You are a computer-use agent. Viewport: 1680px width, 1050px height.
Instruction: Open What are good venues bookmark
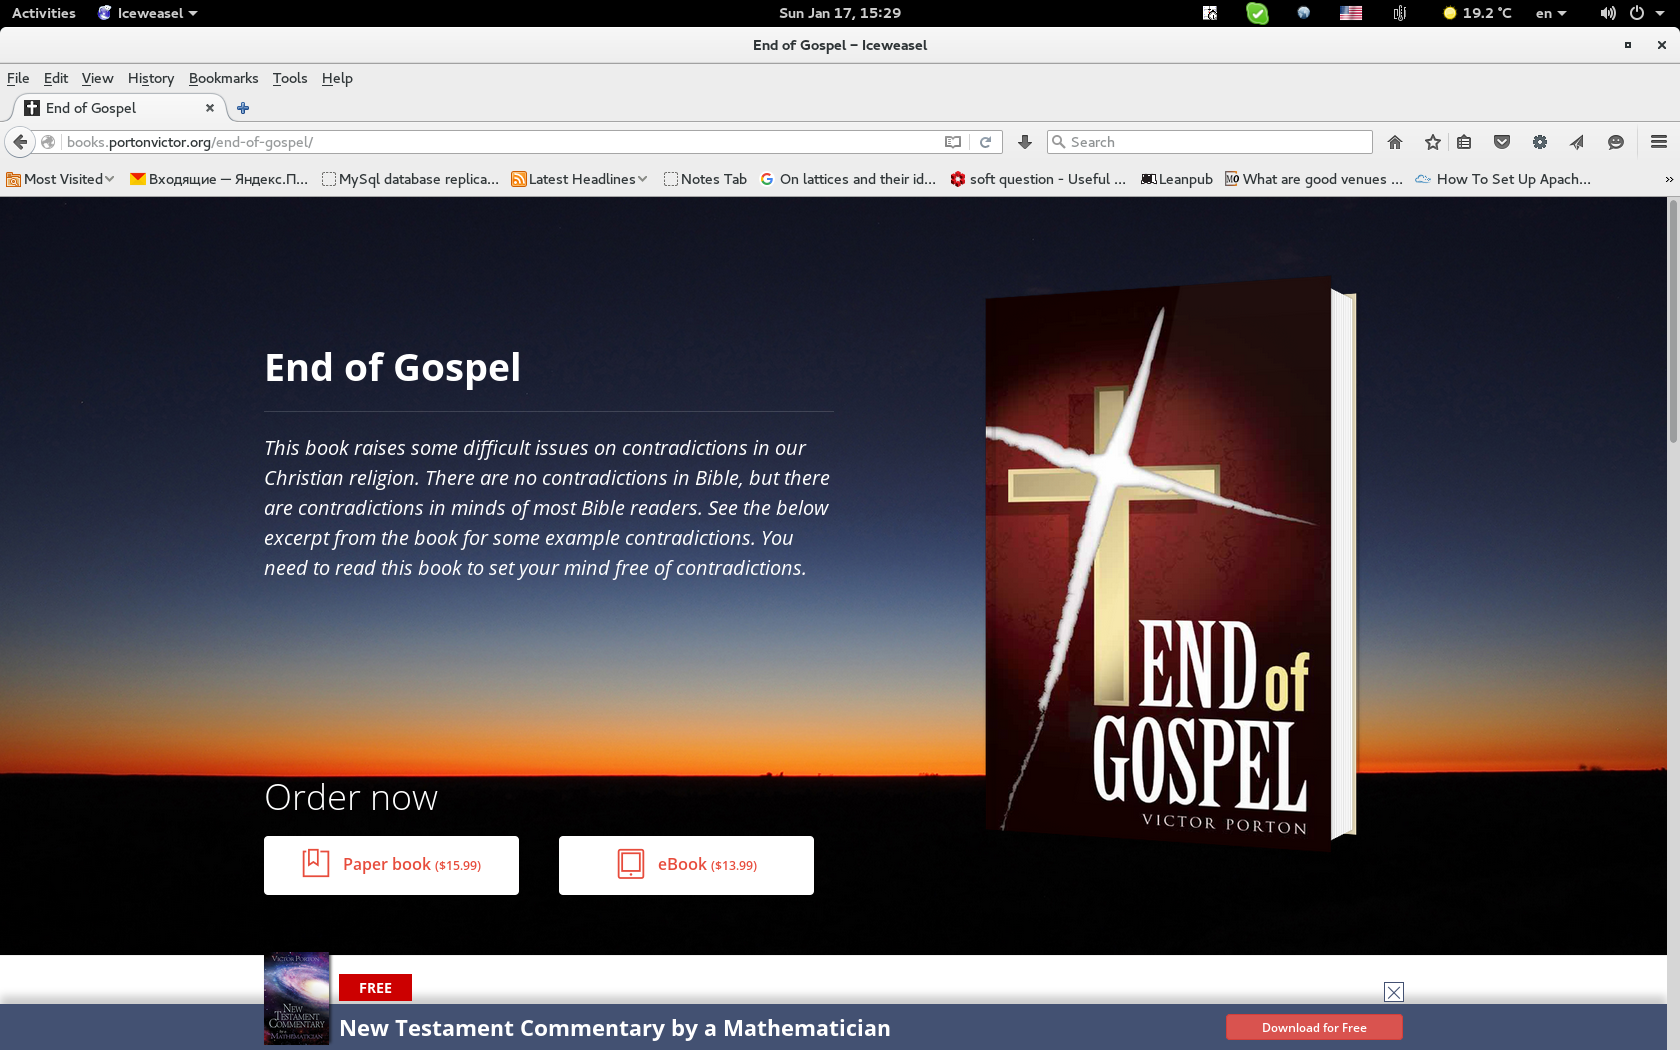pyautogui.click(x=1314, y=179)
